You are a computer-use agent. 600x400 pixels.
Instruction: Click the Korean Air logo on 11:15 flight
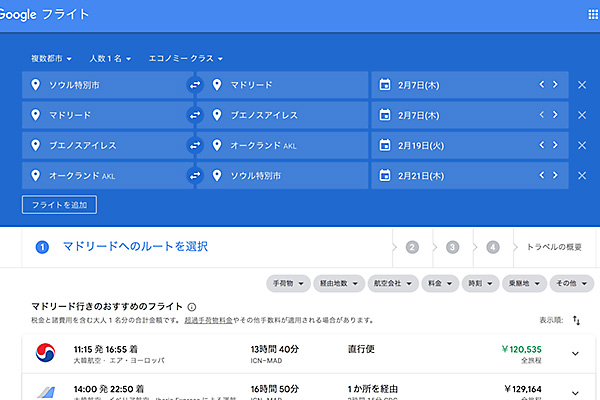46,353
